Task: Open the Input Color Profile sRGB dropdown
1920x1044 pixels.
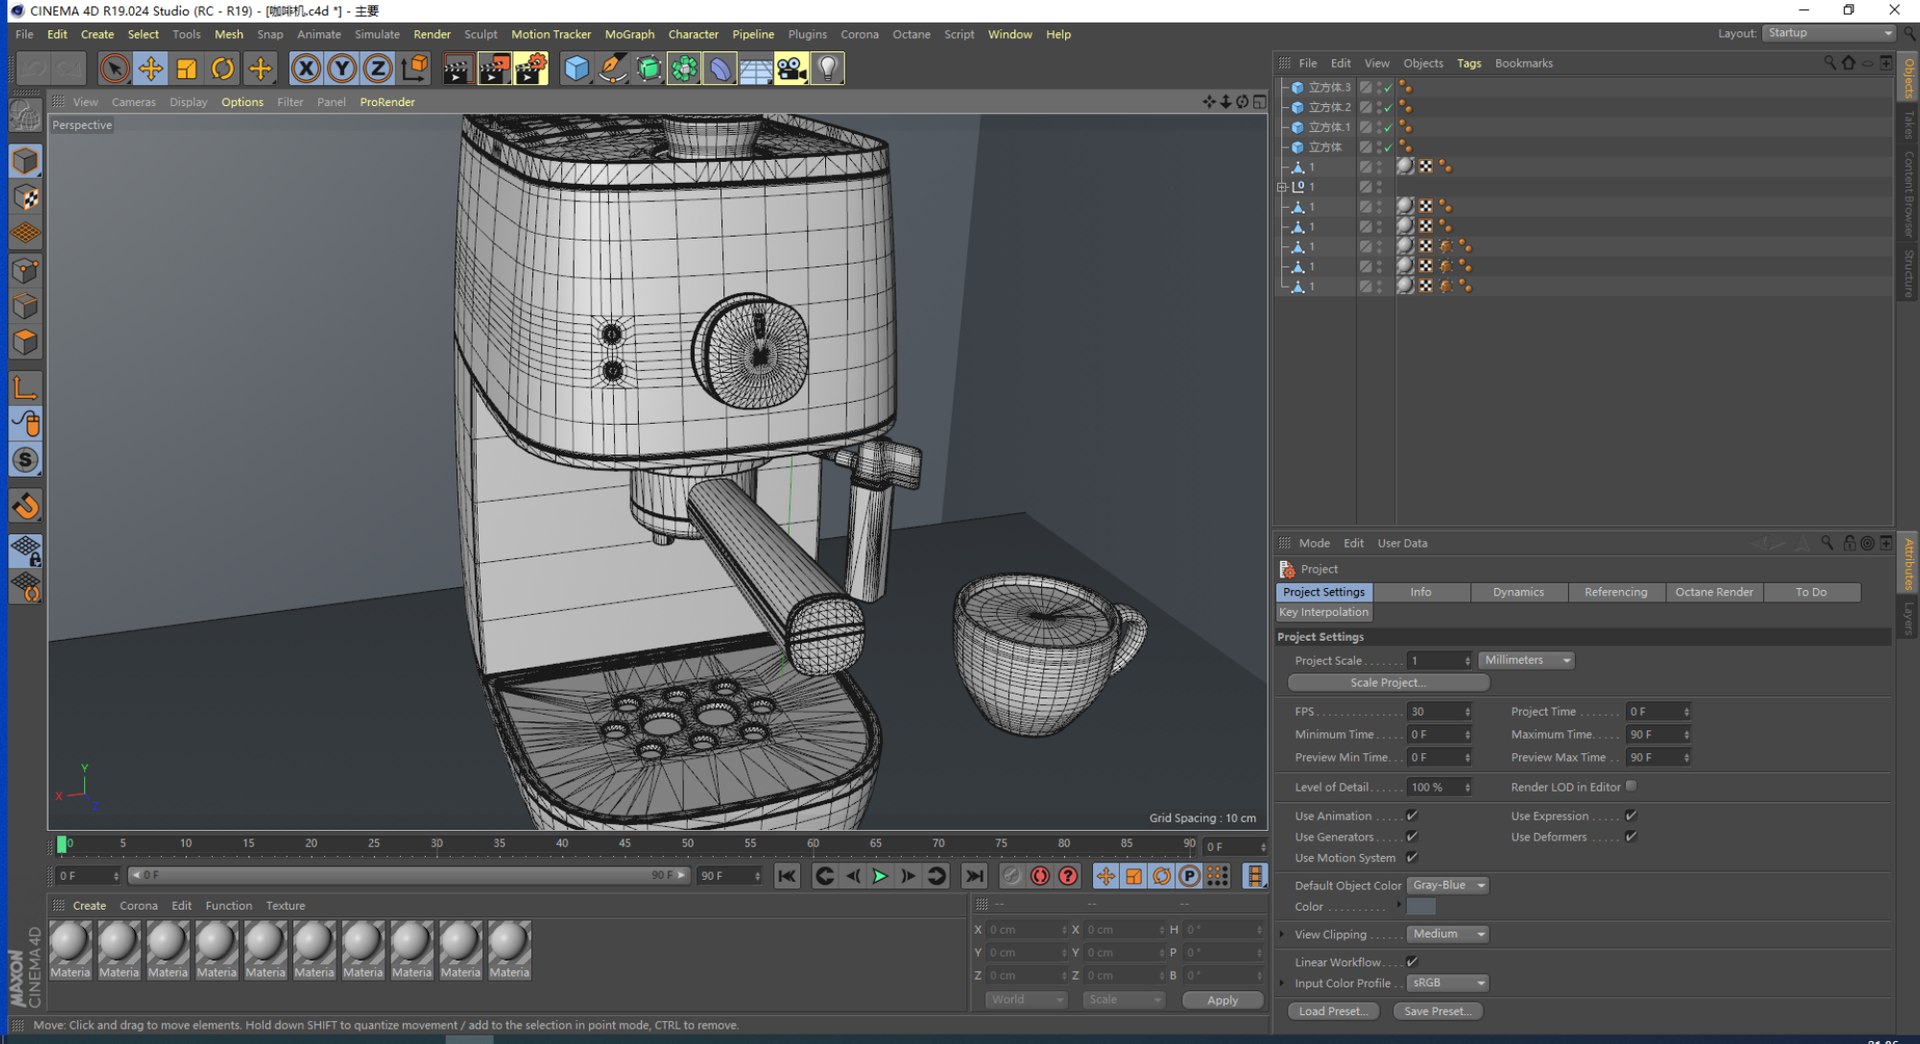Action: 1447,983
